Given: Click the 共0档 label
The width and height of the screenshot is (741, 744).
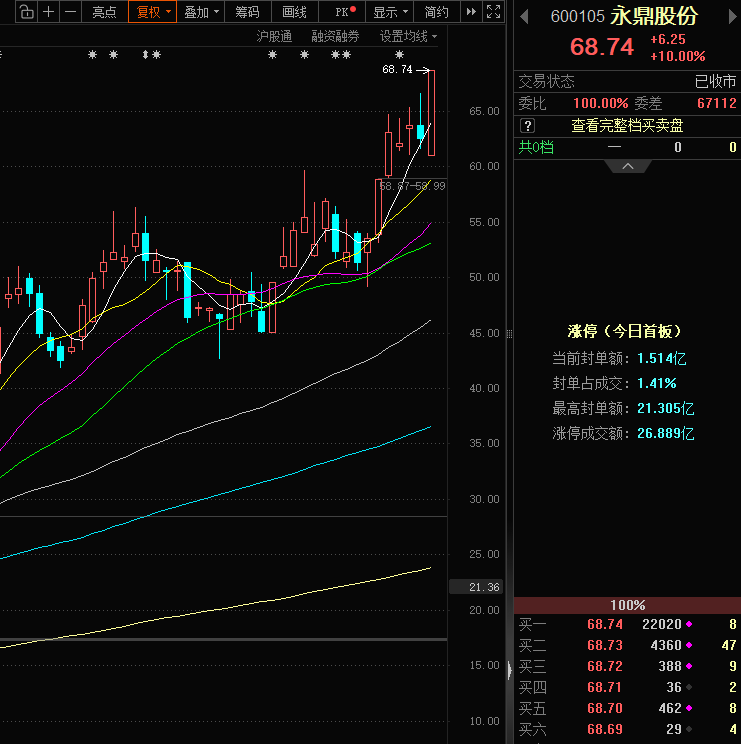Looking at the screenshot, I should coord(536,147).
